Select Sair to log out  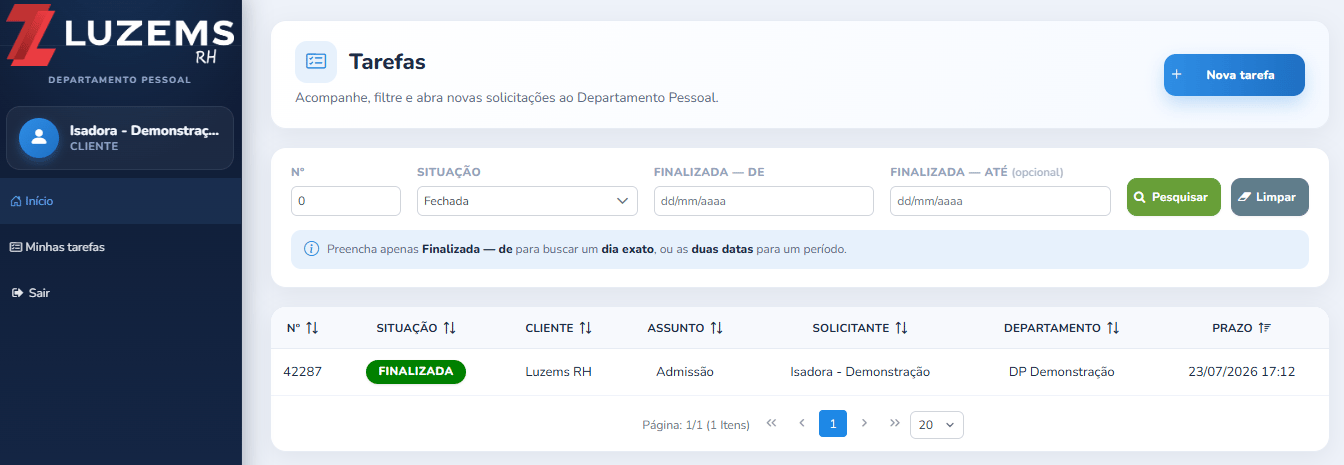tap(121, 293)
